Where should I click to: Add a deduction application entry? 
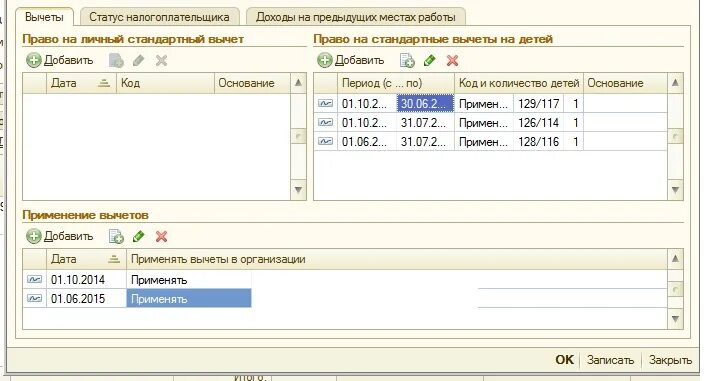(59, 236)
